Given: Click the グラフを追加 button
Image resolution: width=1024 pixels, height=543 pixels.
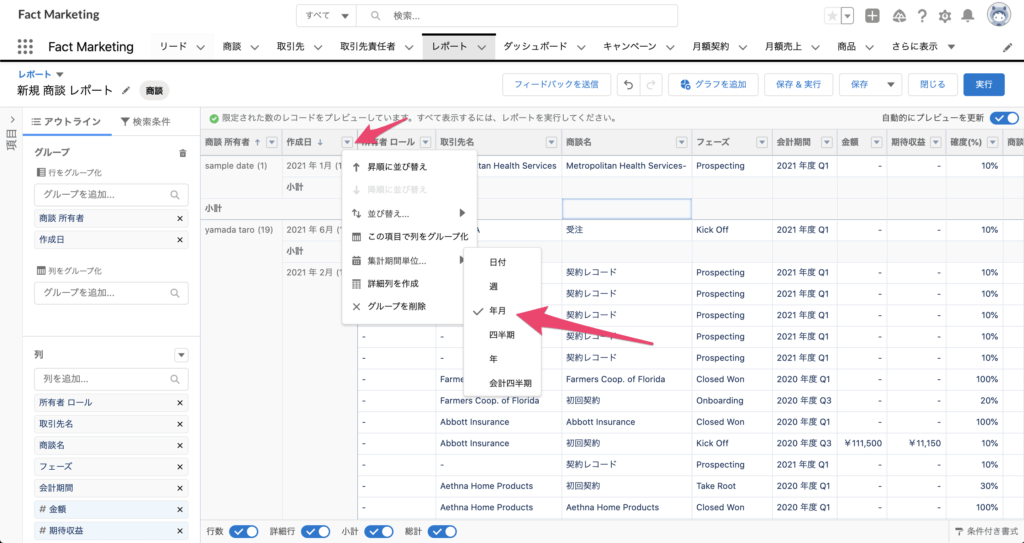Looking at the screenshot, I should (x=713, y=85).
